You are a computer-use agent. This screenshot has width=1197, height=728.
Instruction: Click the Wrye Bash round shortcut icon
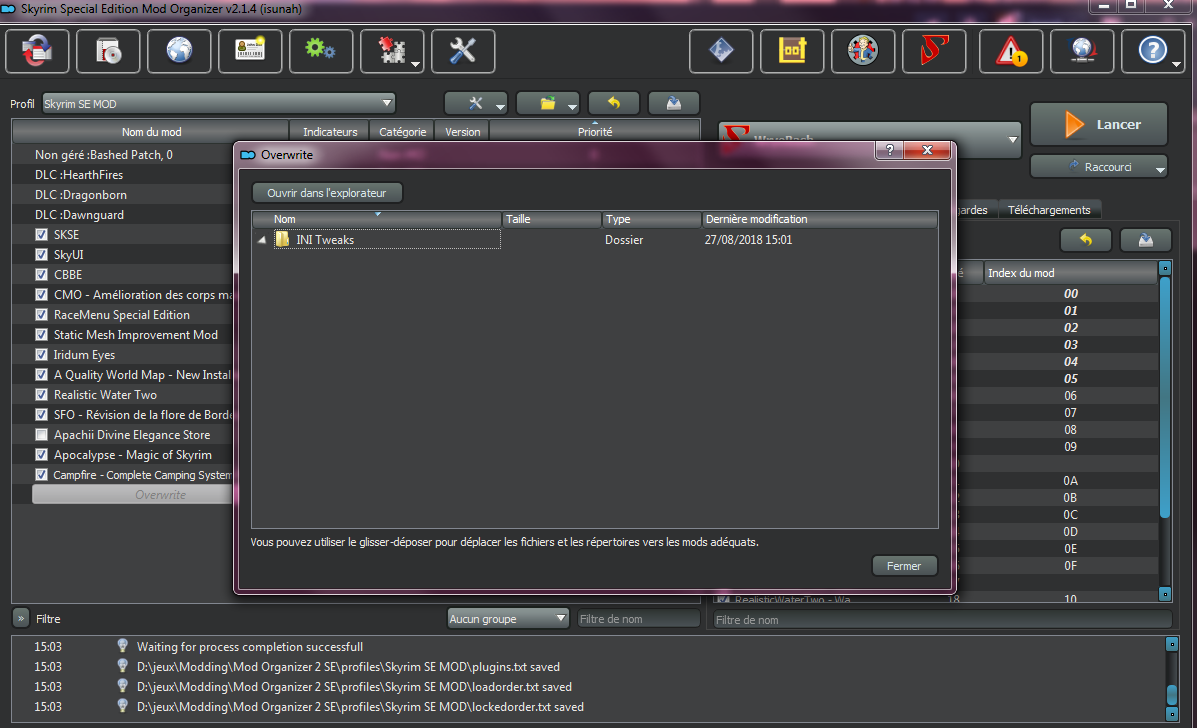(x=863, y=51)
